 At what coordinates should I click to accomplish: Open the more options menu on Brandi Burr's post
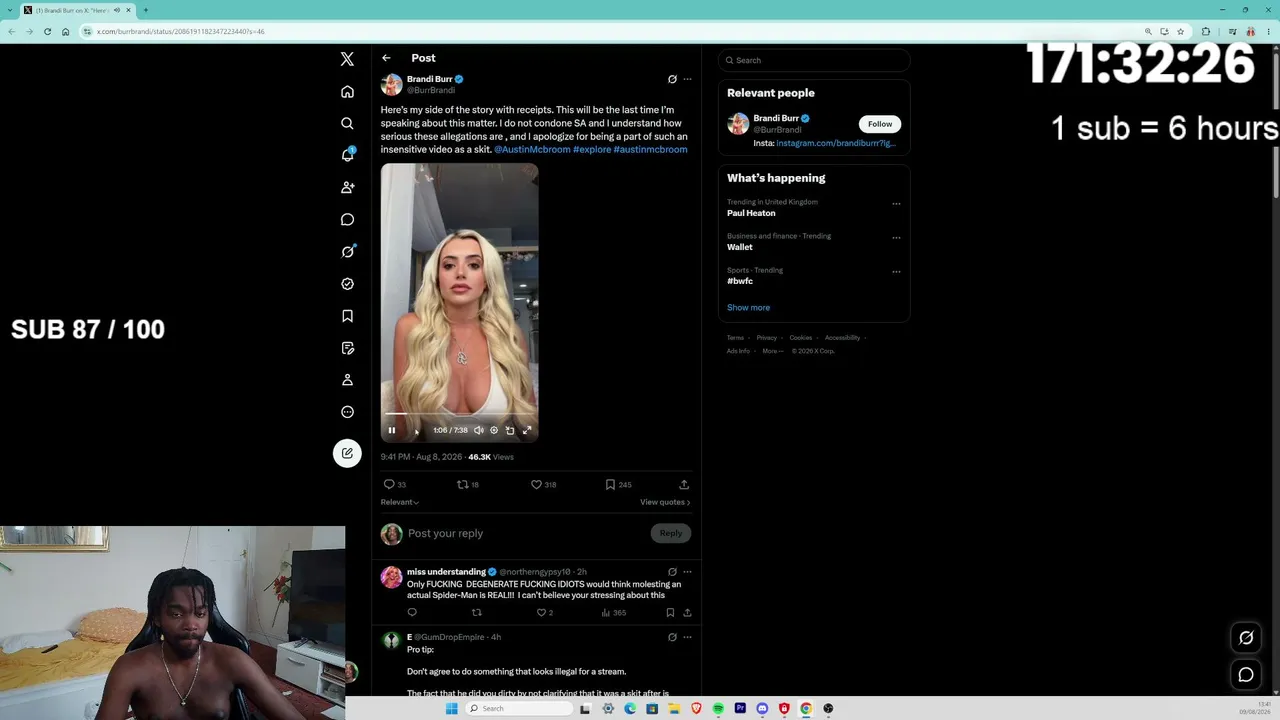coord(687,79)
